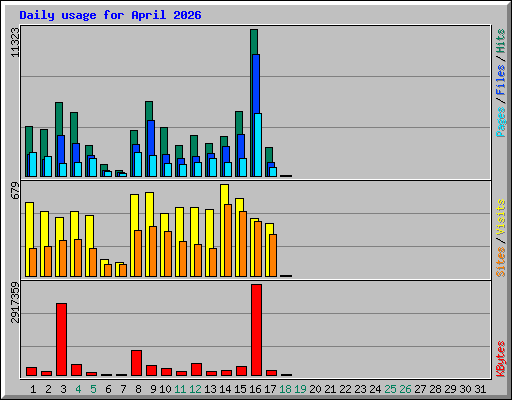Select the 2917359 bottom axis value
512x400 pixels.
(15, 302)
